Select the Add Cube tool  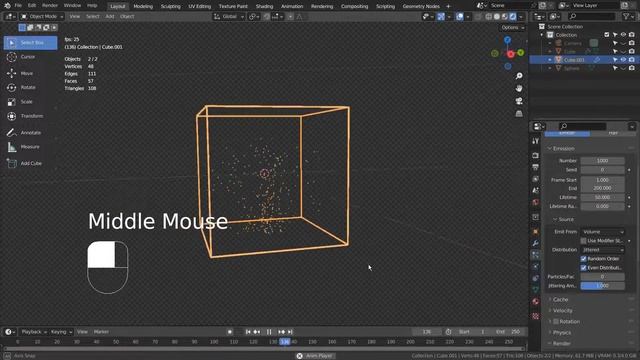(30, 163)
